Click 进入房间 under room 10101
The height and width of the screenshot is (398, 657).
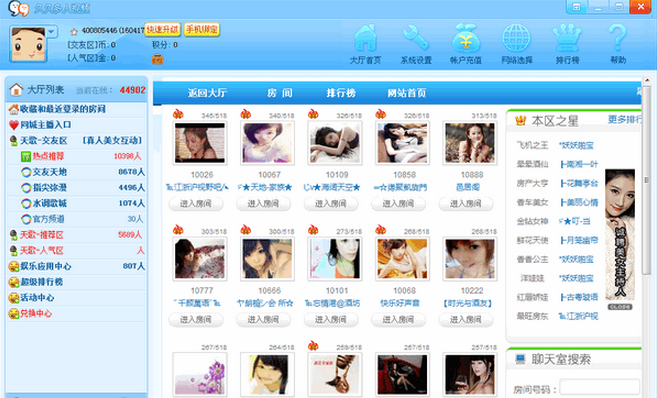coord(331,320)
